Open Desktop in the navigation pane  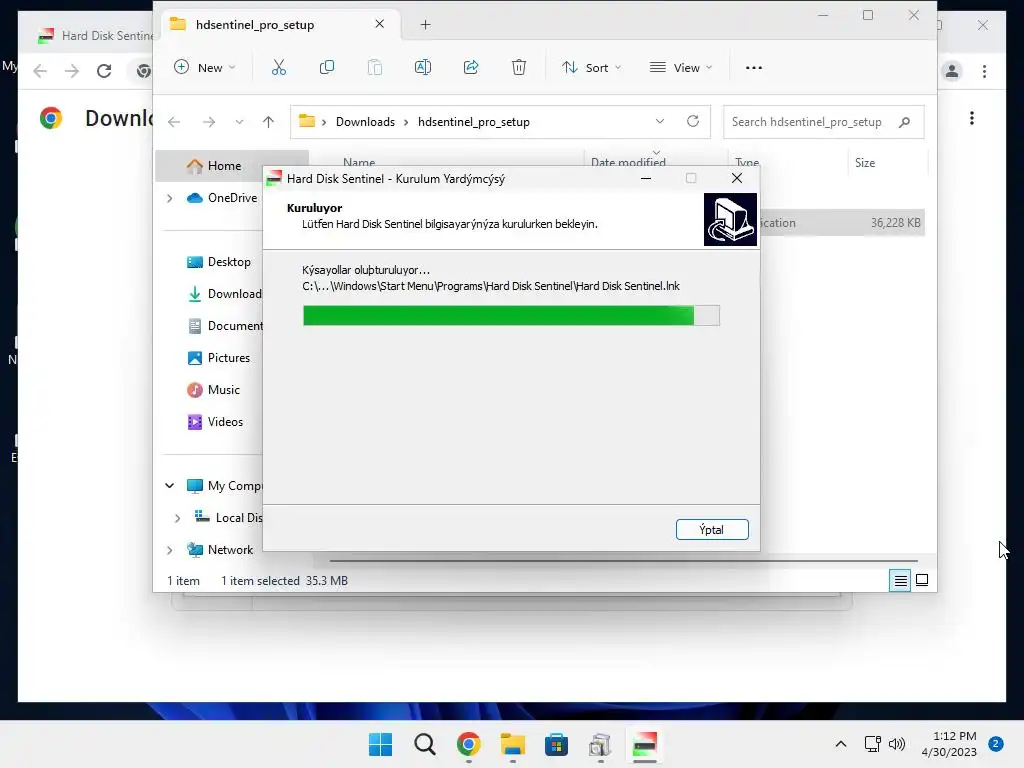[219, 262]
